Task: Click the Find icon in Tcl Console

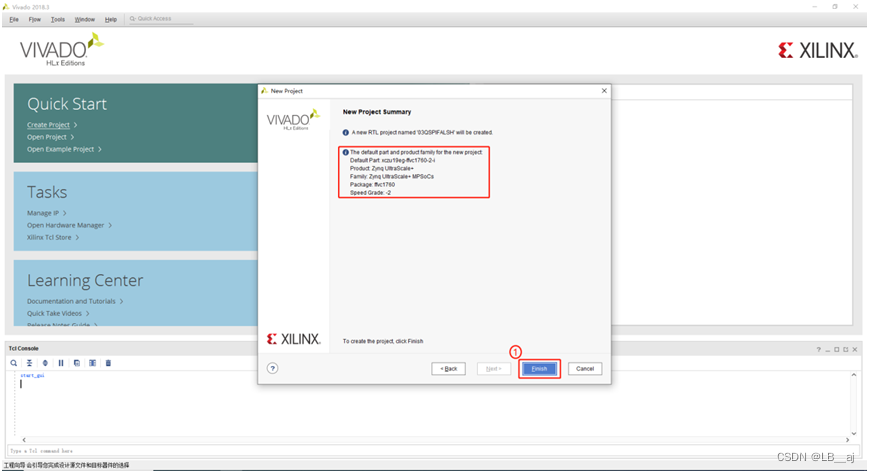Action: [x=13, y=363]
